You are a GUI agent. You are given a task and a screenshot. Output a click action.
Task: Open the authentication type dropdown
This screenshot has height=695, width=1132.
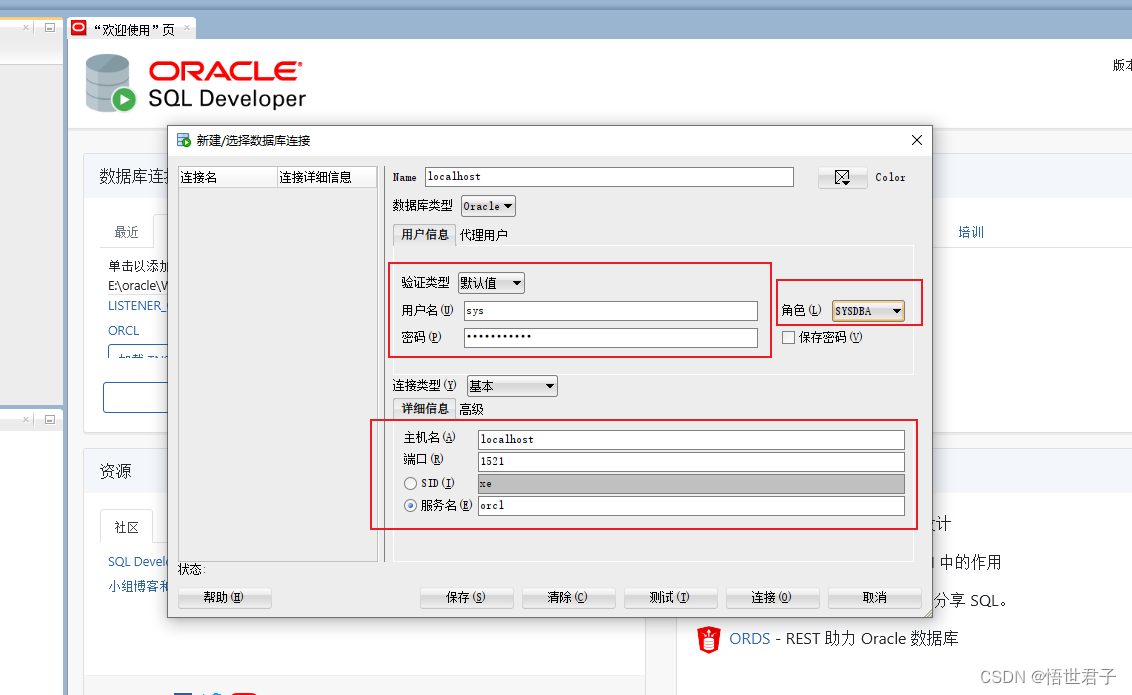(x=491, y=283)
